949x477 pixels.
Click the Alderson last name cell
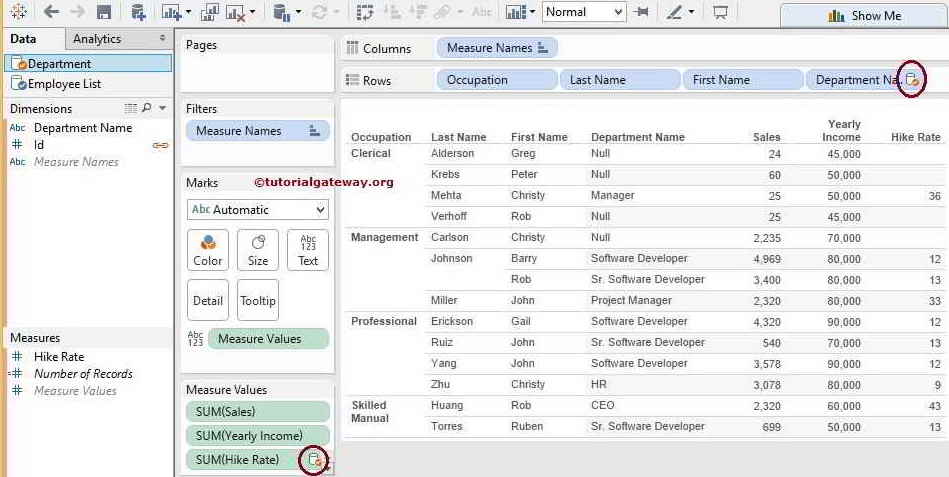[452, 154]
